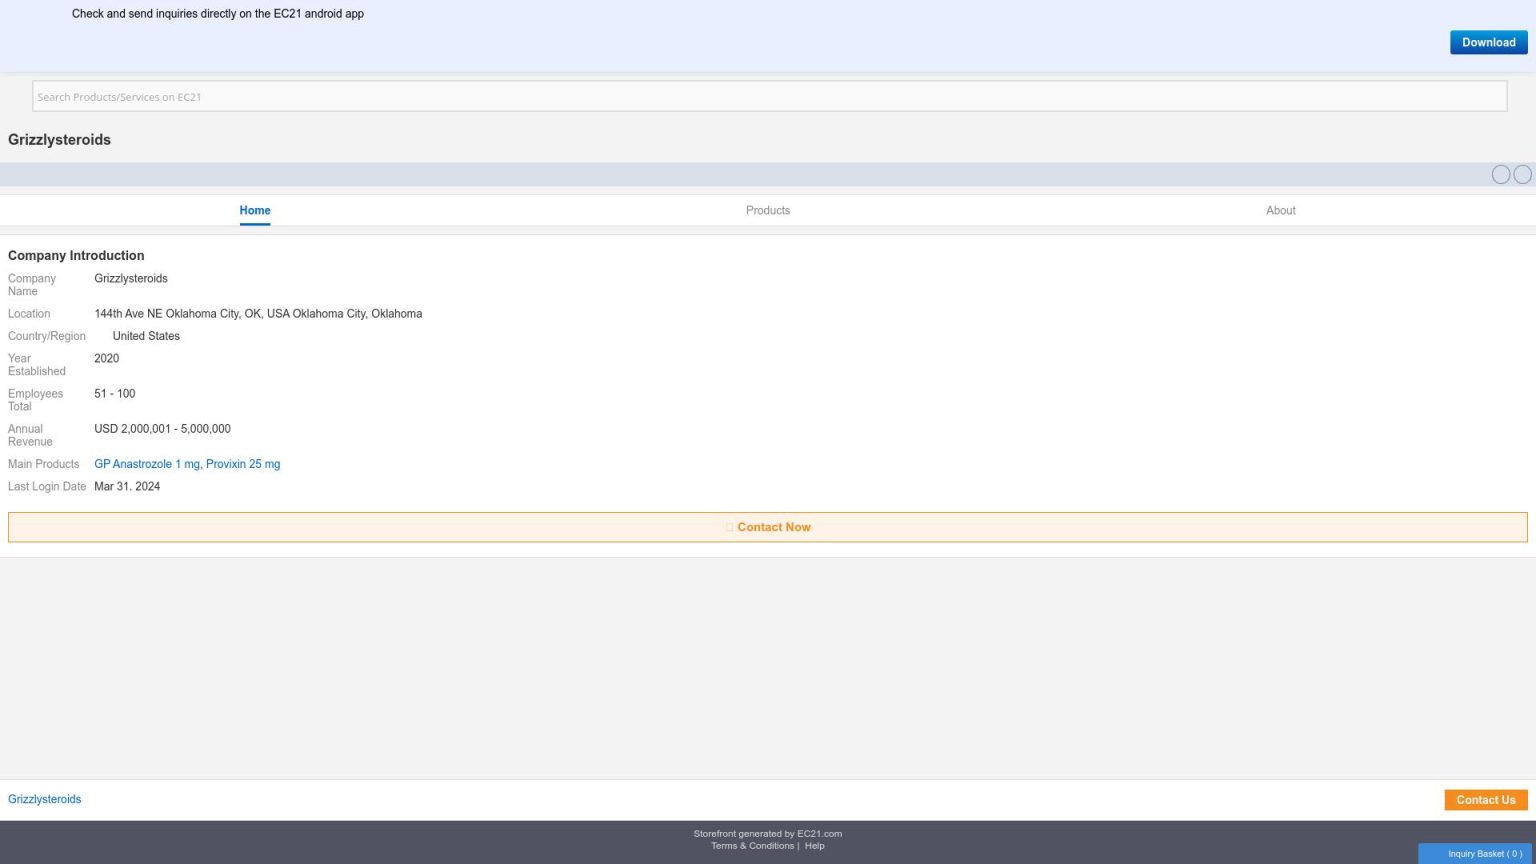Switch to the Products tab
The width and height of the screenshot is (1536, 864).
[767, 210]
